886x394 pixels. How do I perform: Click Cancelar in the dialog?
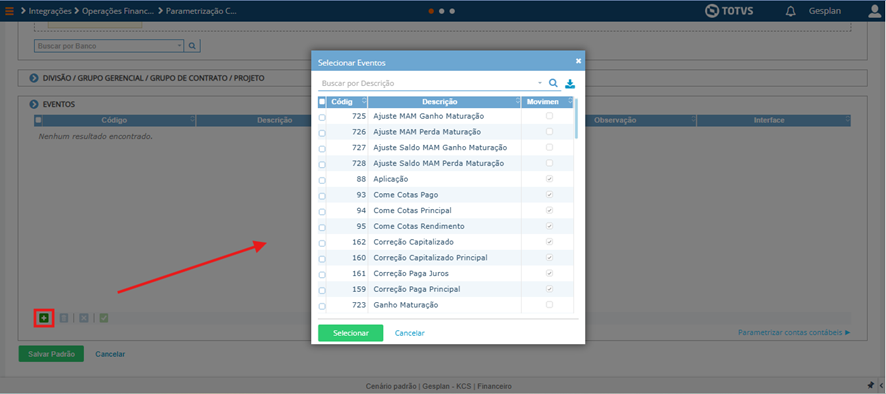[x=410, y=333]
